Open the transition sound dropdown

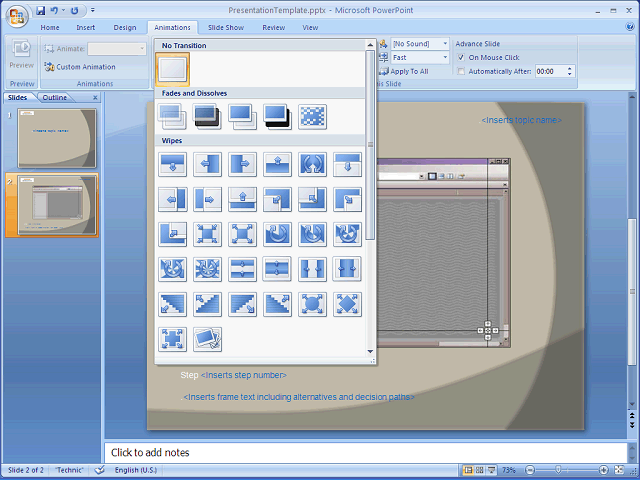(x=445, y=43)
